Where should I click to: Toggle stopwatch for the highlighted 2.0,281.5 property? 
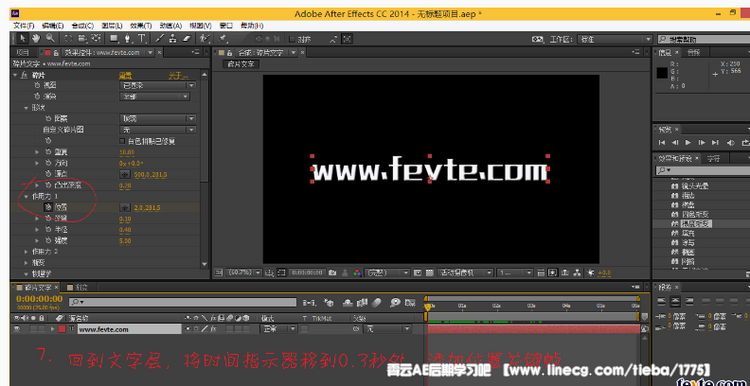coord(47,208)
